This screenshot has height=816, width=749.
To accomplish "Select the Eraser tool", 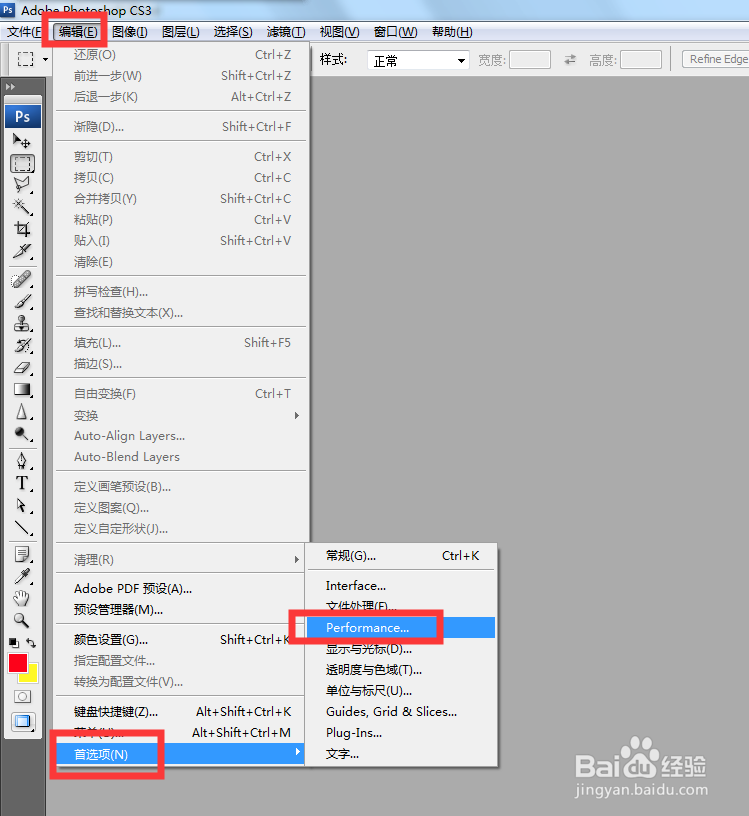I will [x=22, y=367].
